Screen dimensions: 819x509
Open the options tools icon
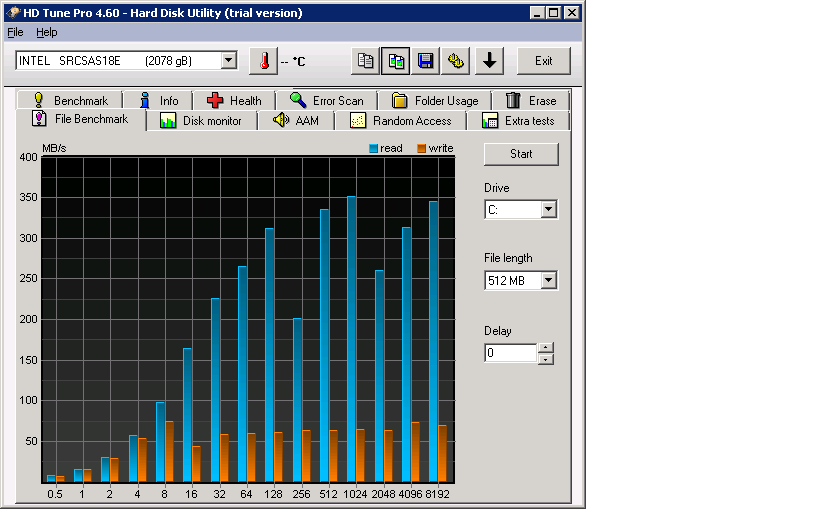[456, 61]
